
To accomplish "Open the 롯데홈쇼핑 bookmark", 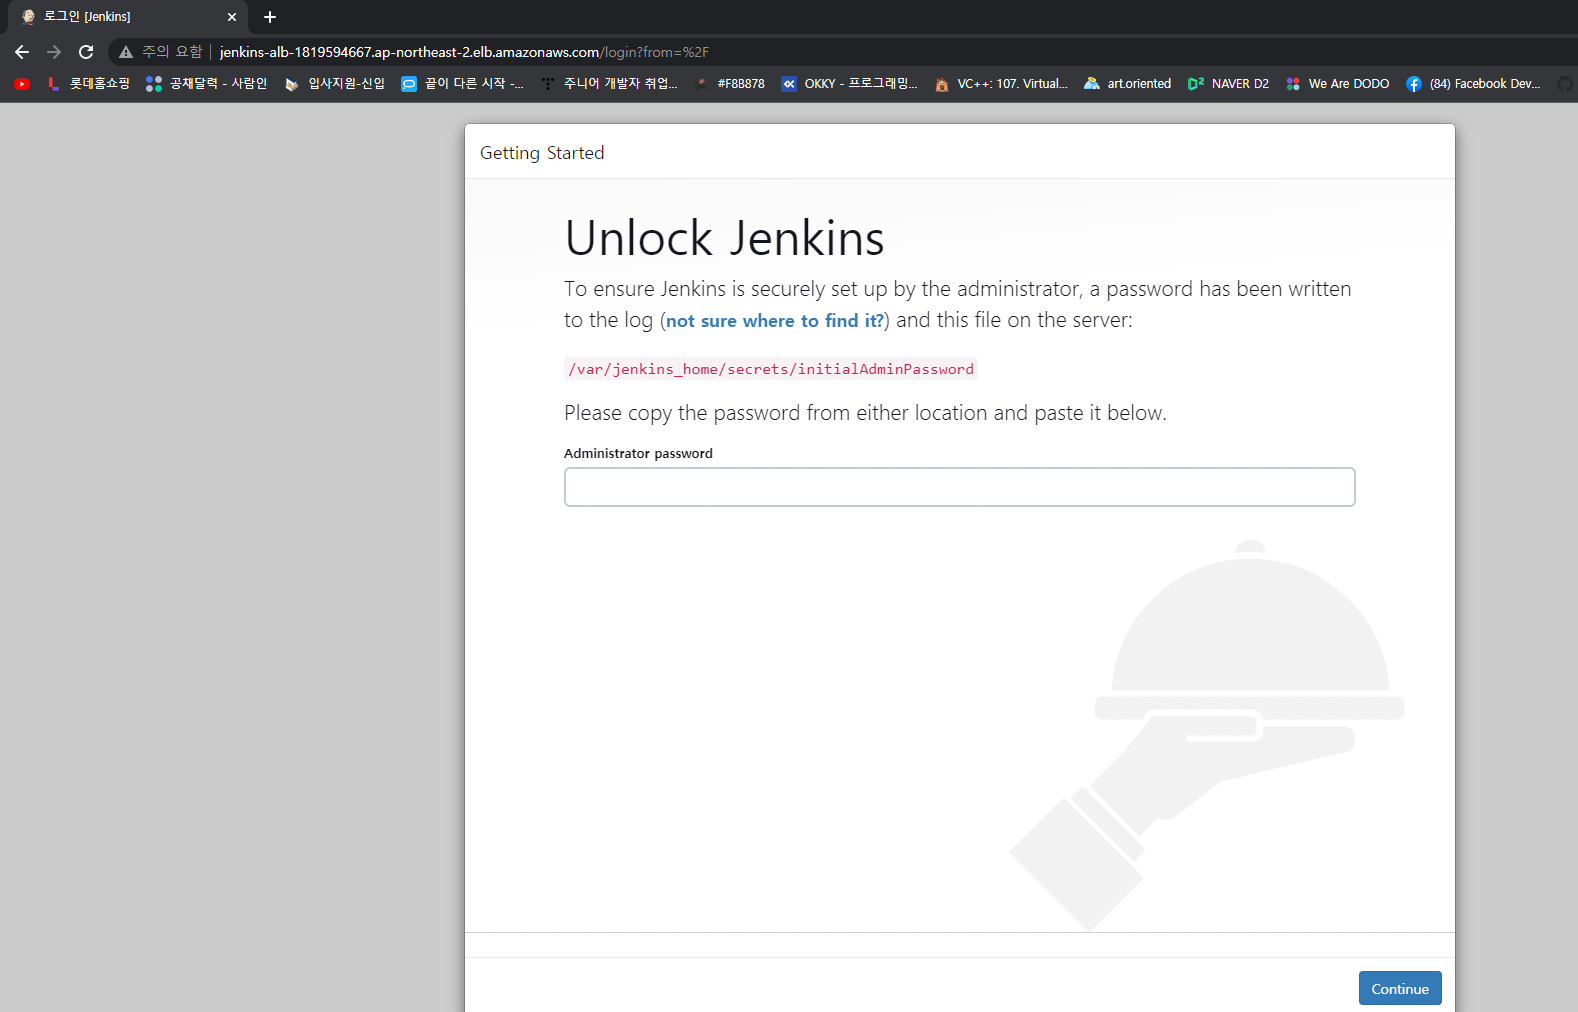I will (x=88, y=84).
